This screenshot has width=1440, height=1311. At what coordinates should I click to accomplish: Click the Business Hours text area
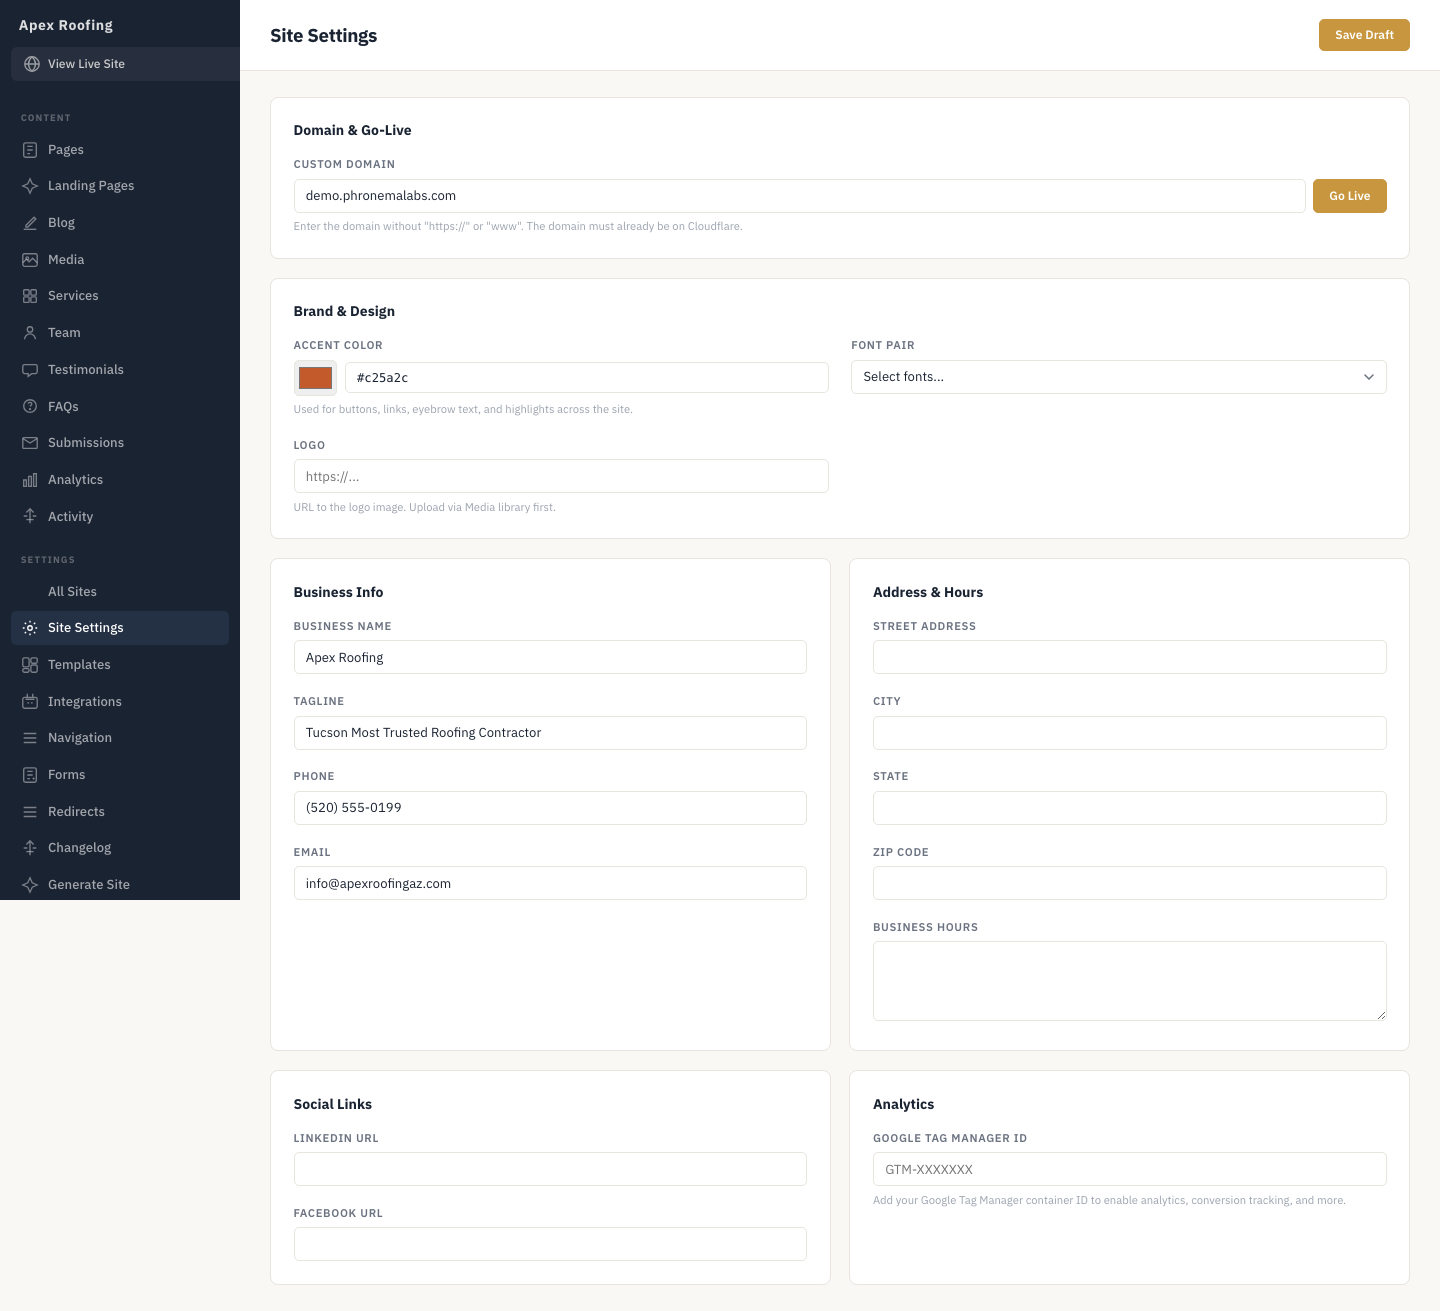[x=1130, y=981]
